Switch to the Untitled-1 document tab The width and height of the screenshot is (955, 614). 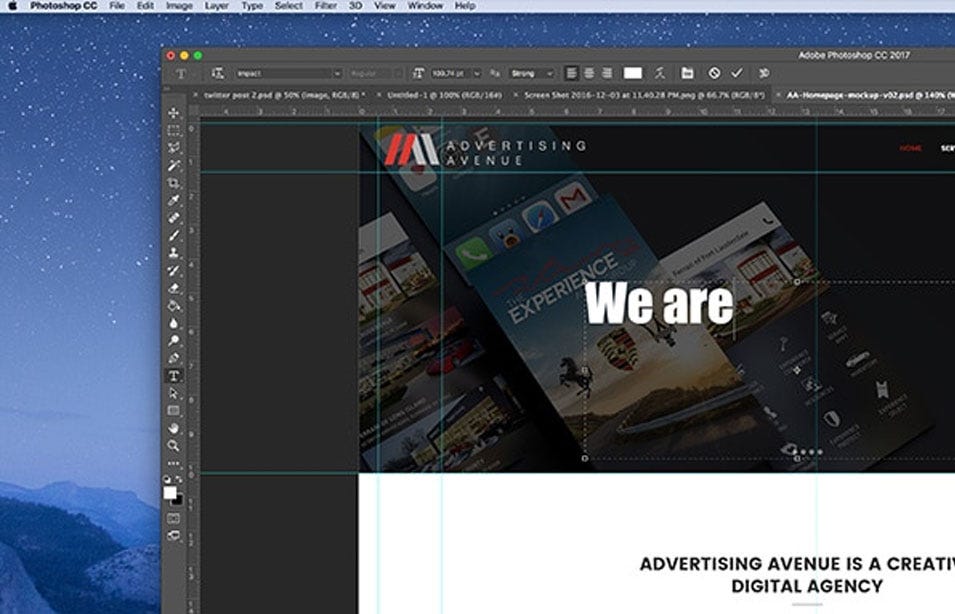[x=445, y=95]
